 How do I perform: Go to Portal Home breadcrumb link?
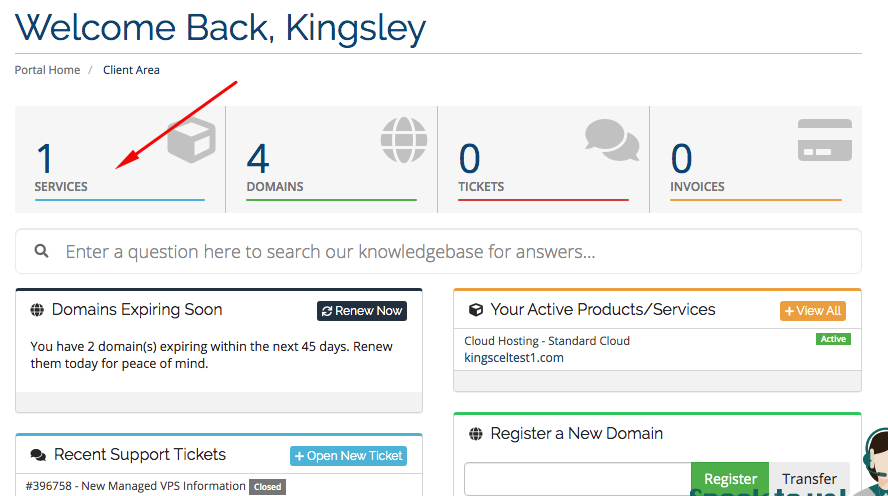(x=47, y=70)
